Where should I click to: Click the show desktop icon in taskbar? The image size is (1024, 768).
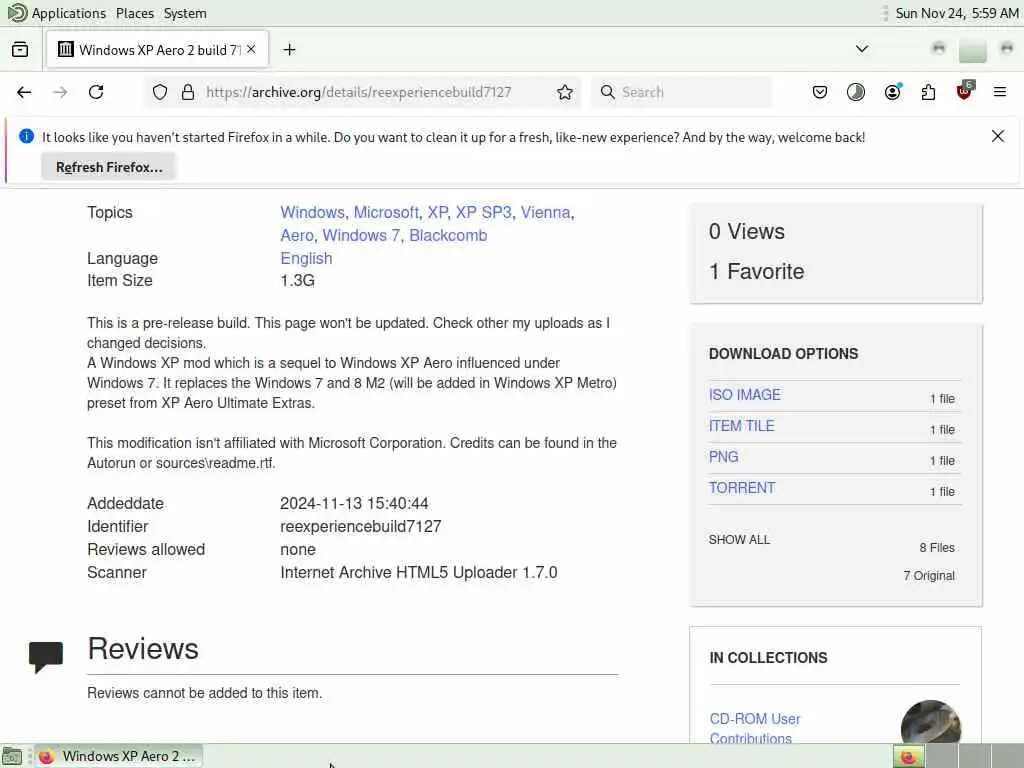coord(12,756)
